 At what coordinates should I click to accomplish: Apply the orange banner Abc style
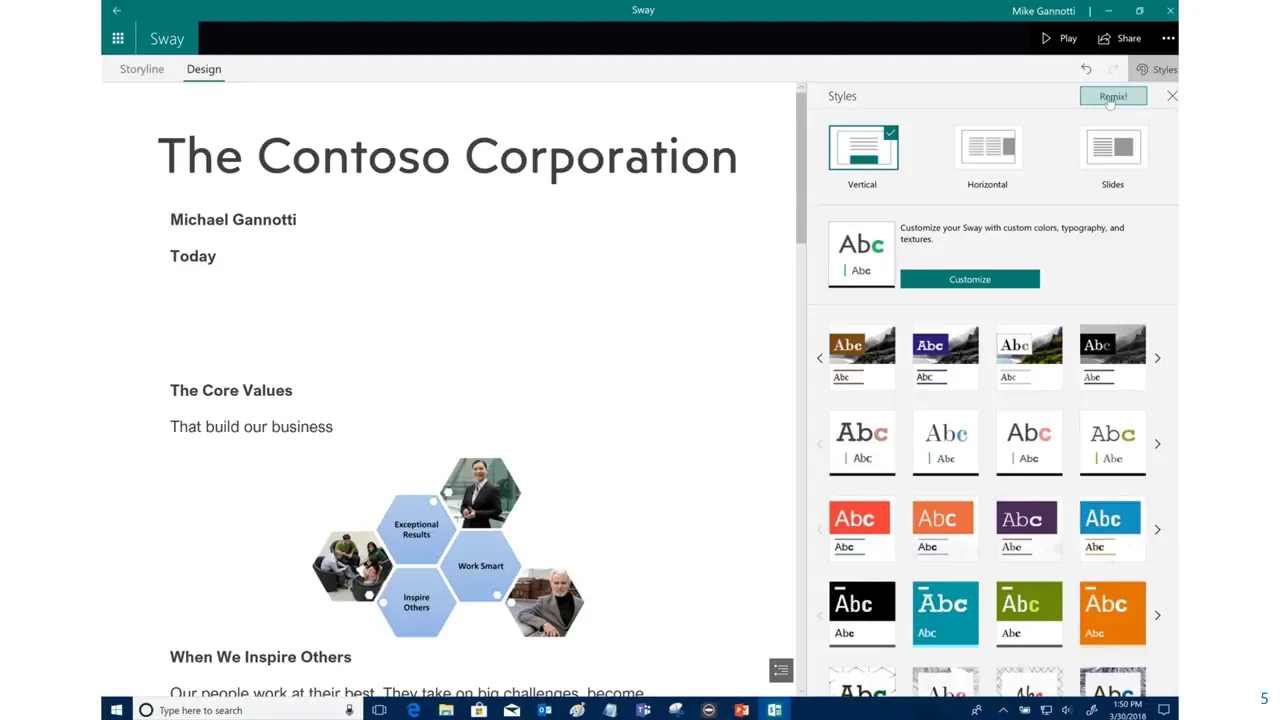(x=1113, y=614)
